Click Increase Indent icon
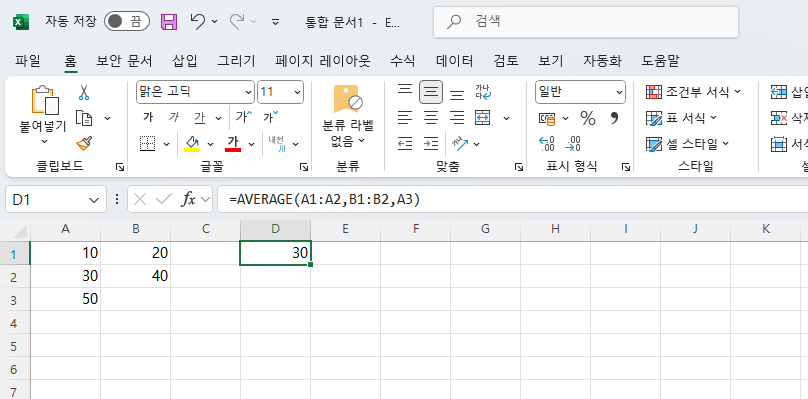Screen dimensions: 808x399 click(x=431, y=144)
